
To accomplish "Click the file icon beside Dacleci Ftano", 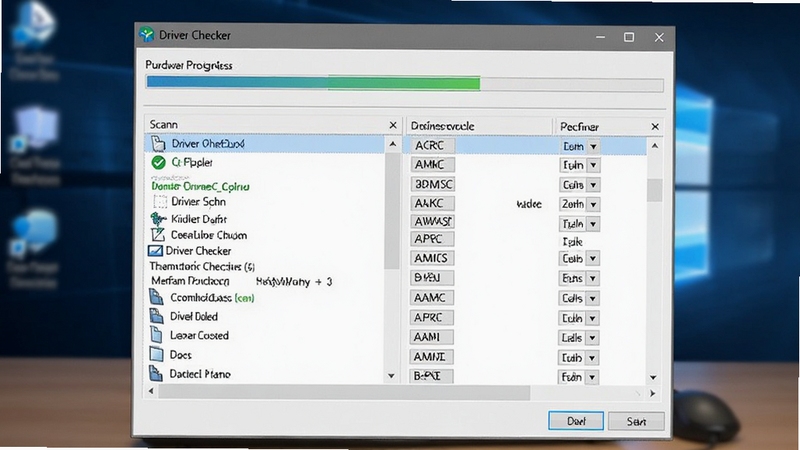I will [156, 373].
